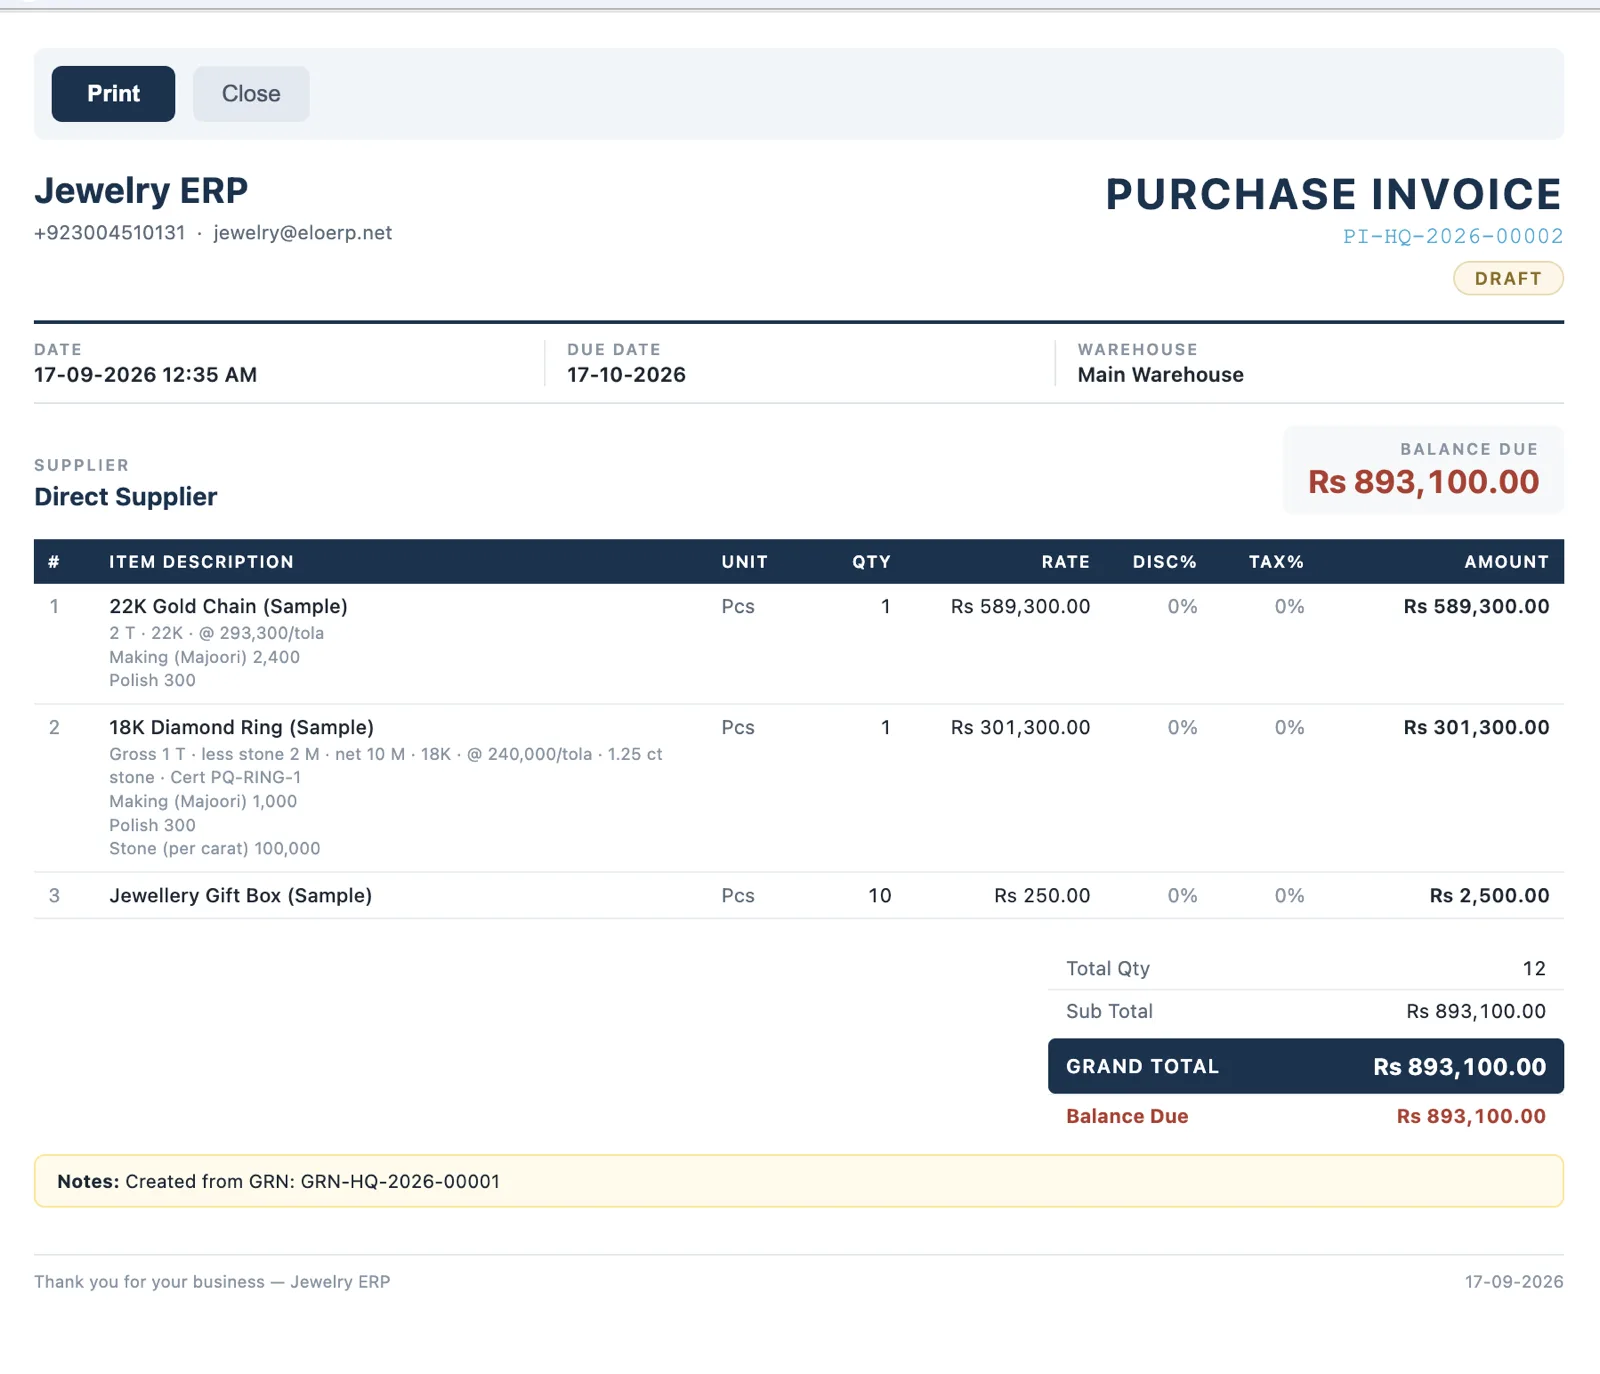Click the PURCHASE INVOICE title
This screenshot has height=1374, width=1600.
point(1333,194)
